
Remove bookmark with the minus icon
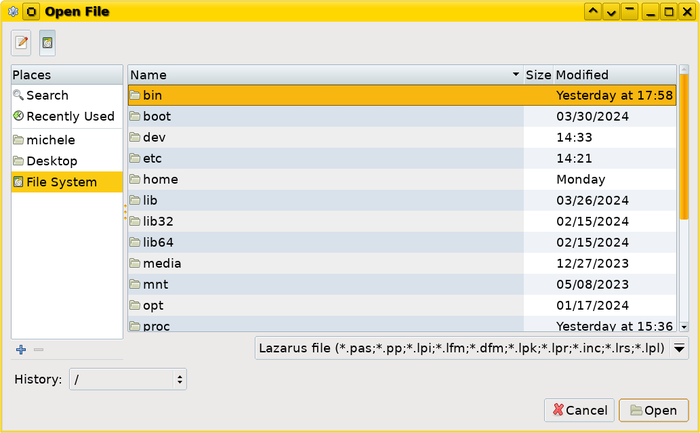pyautogui.click(x=39, y=350)
